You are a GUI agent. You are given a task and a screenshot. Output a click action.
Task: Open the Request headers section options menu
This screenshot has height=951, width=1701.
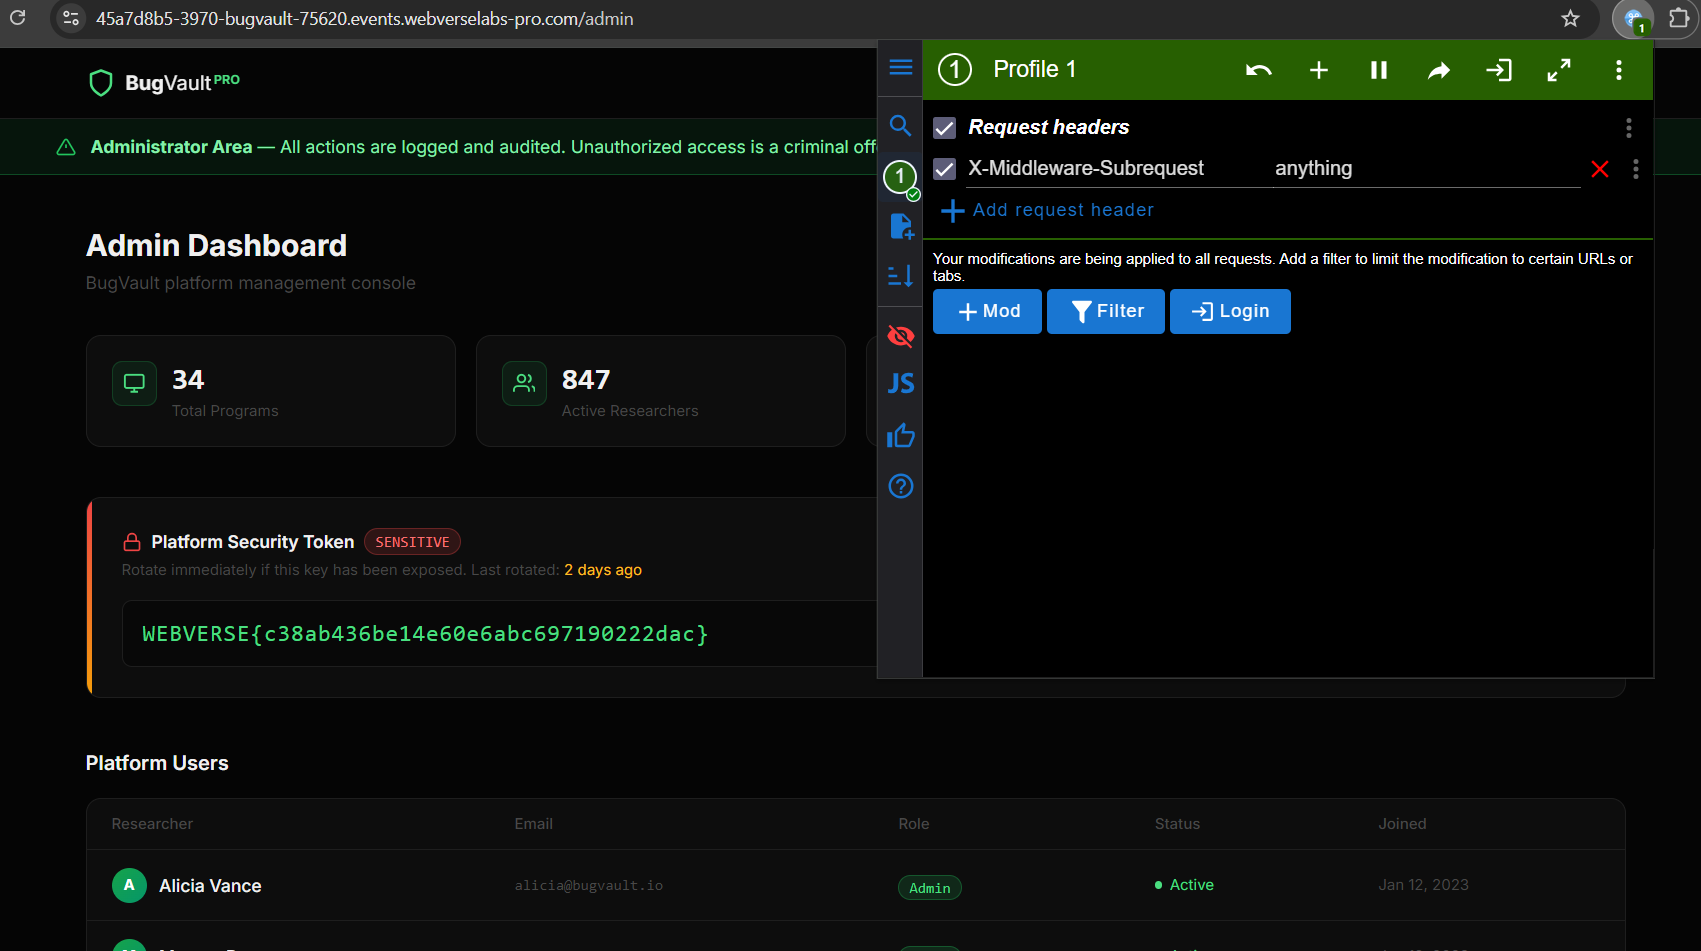(x=1629, y=128)
